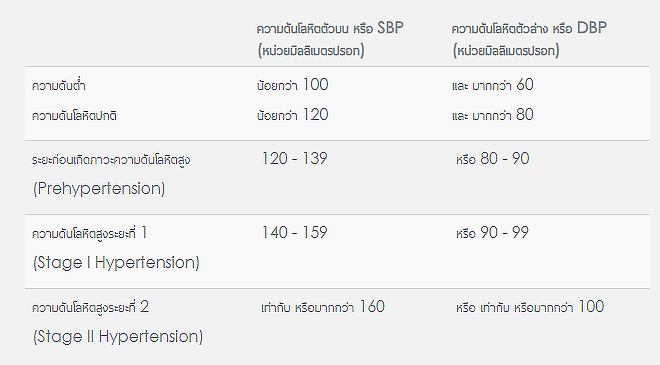Click the ระยะก่อนเกิดภาวะความดันโลหิตสูง text
660x365 pixels.
point(111,160)
